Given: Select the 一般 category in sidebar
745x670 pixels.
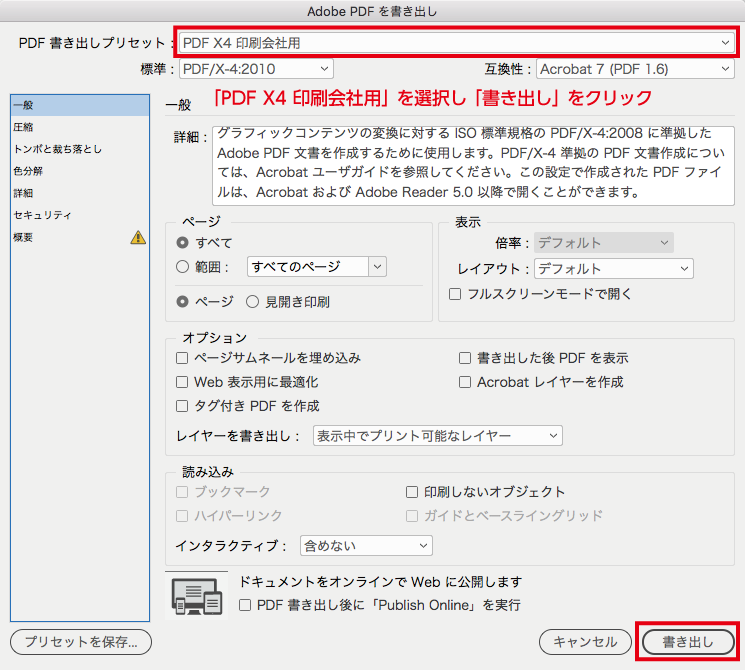Looking at the screenshot, I should 80,105.
